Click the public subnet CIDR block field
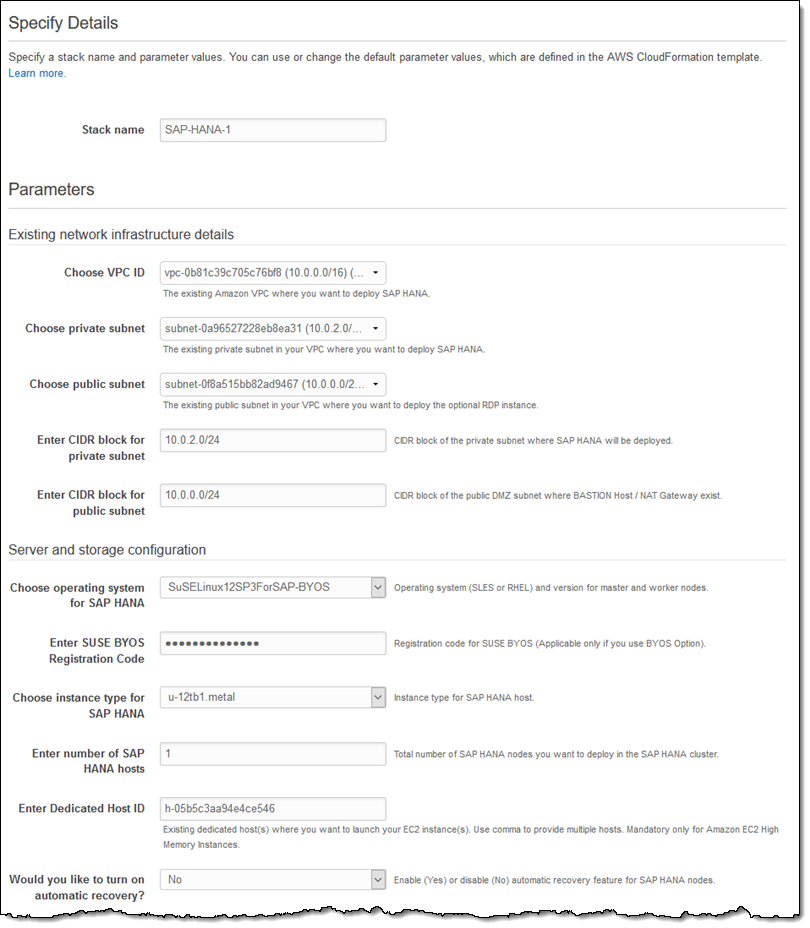The width and height of the screenshot is (810, 928). coord(272,495)
